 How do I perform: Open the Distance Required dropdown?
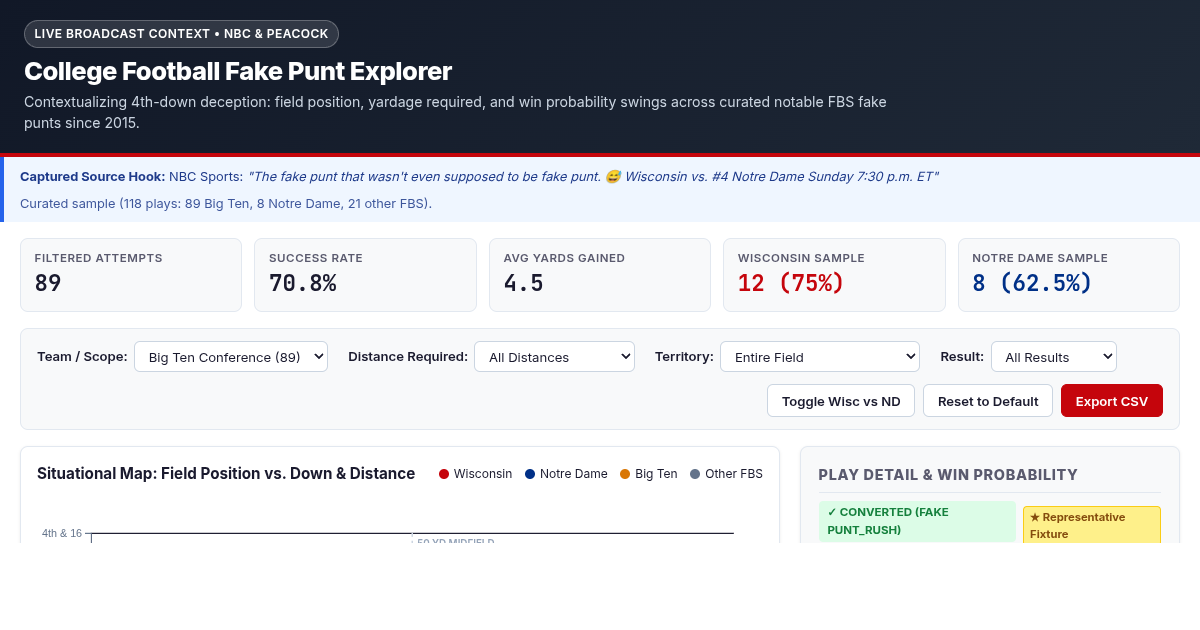click(554, 357)
